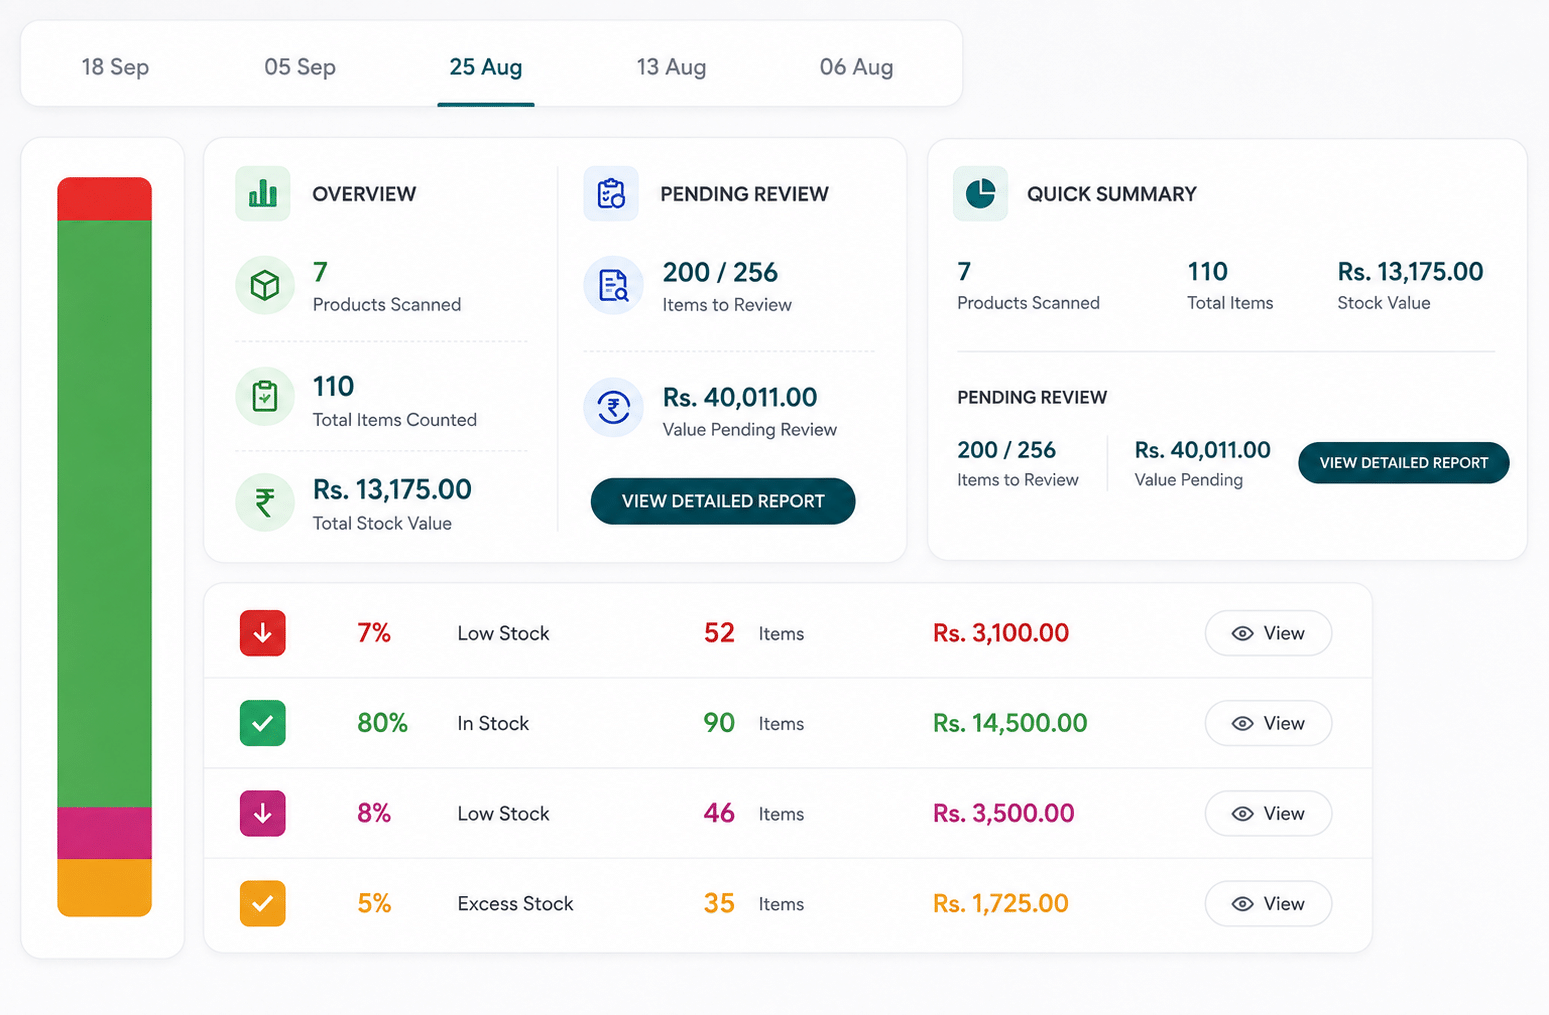The height and width of the screenshot is (1015, 1549).
Task: Click the magenta segment of stock bar
Action: tap(104, 833)
